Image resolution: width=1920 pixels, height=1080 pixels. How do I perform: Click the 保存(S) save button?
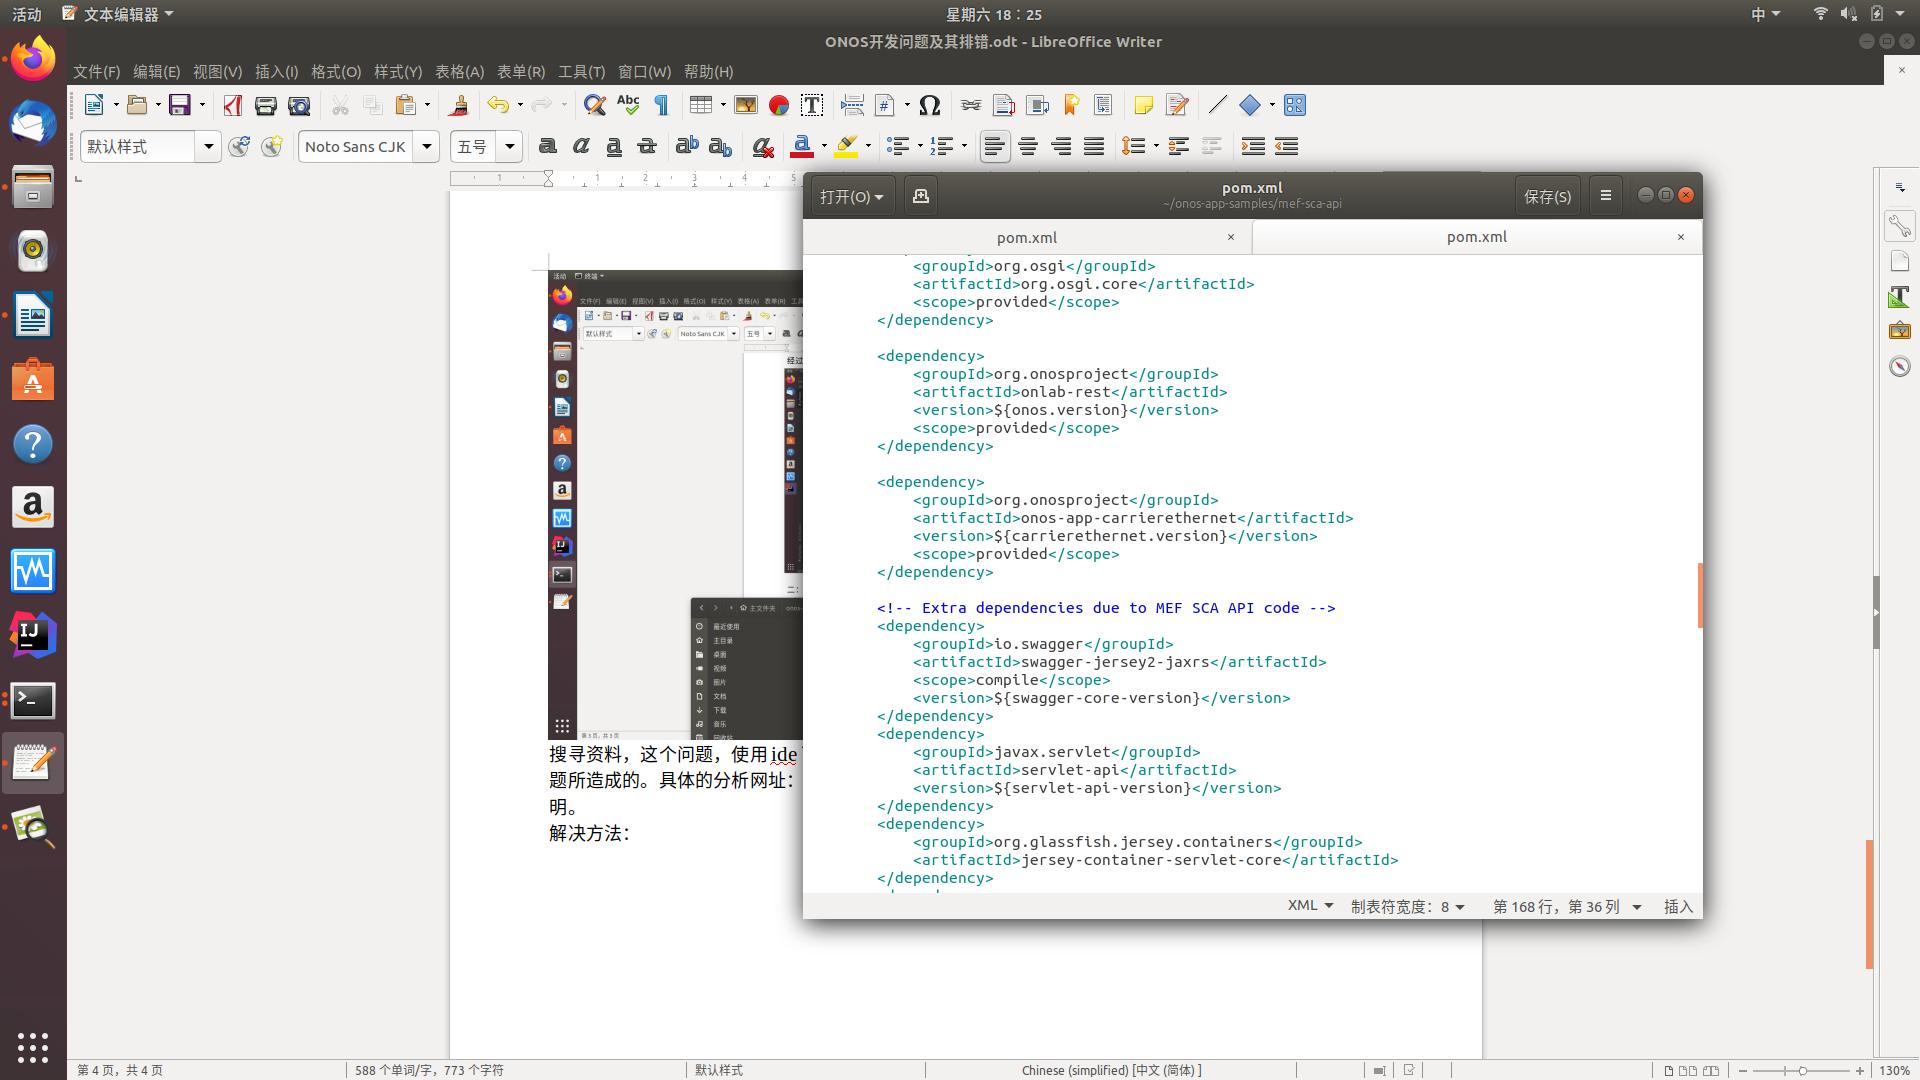tap(1546, 196)
